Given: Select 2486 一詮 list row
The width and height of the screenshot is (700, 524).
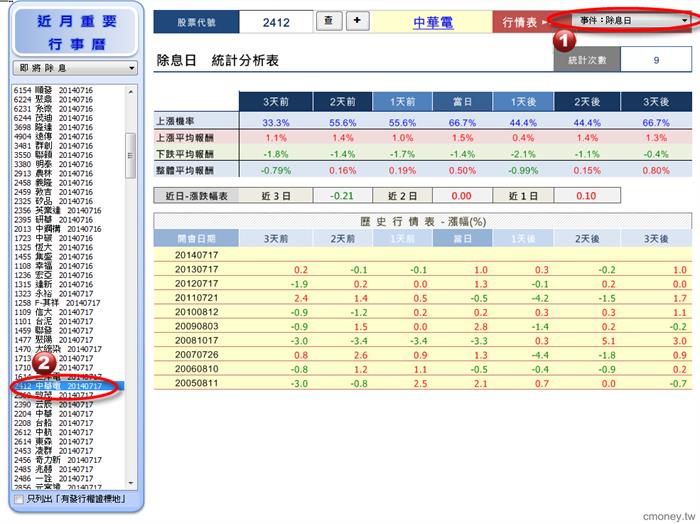Looking at the screenshot, I should [54, 478].
